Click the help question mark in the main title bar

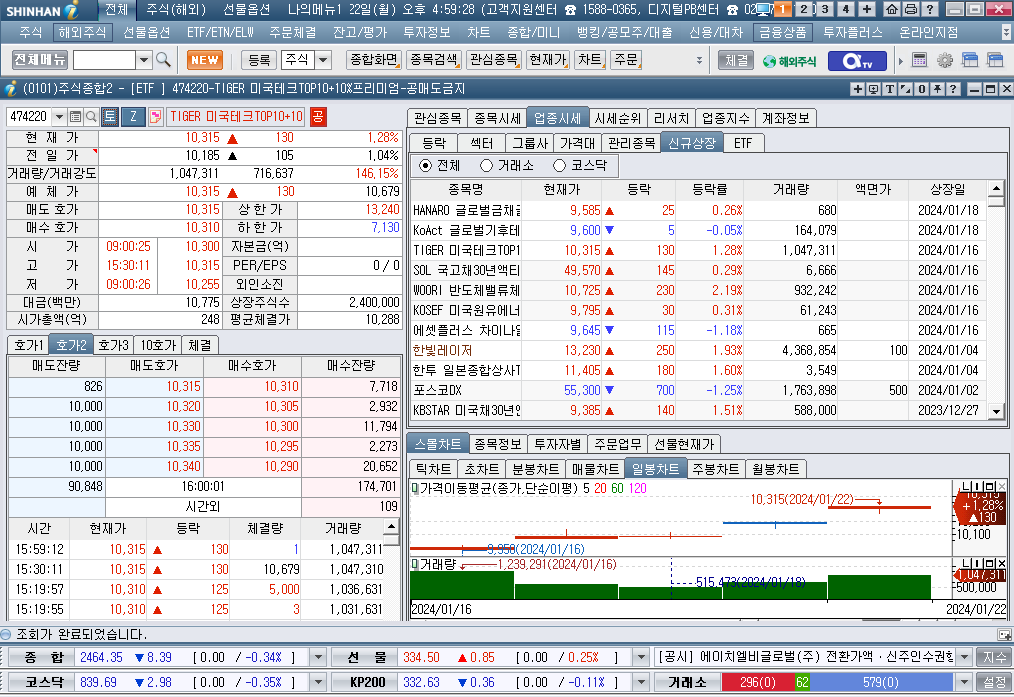click(x=929, y=9)
